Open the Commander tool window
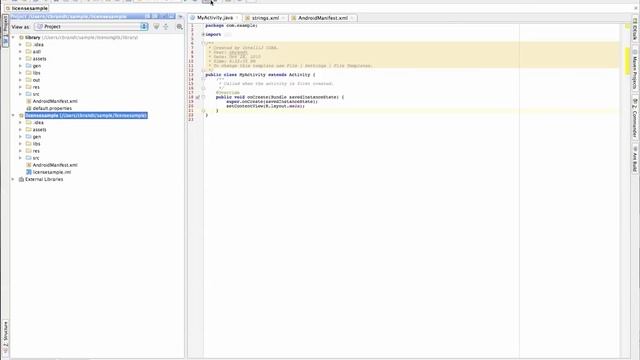Screen dimensions: 640x360 tap(635, 118)
